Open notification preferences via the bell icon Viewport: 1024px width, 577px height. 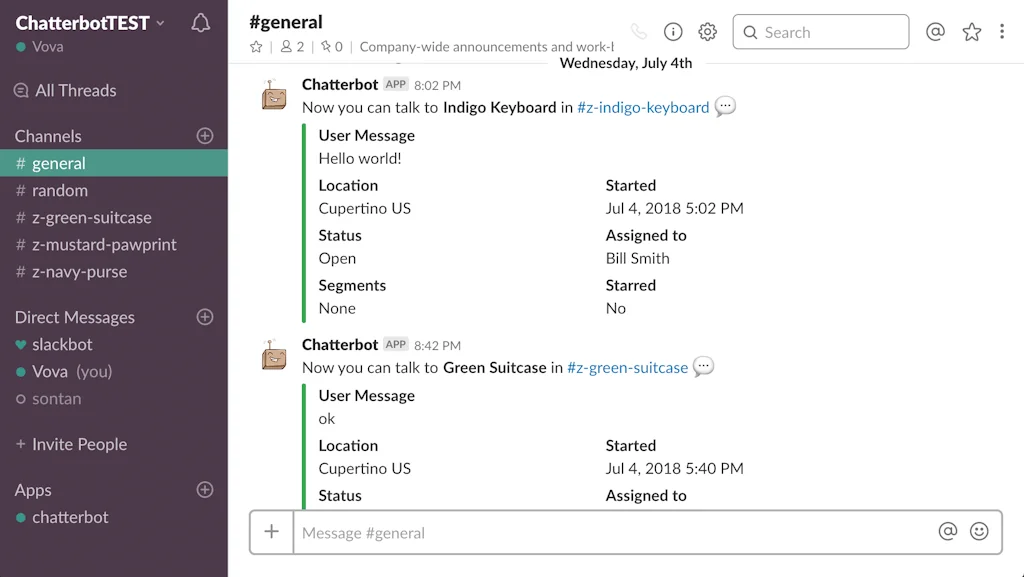(x=200, y=23)
